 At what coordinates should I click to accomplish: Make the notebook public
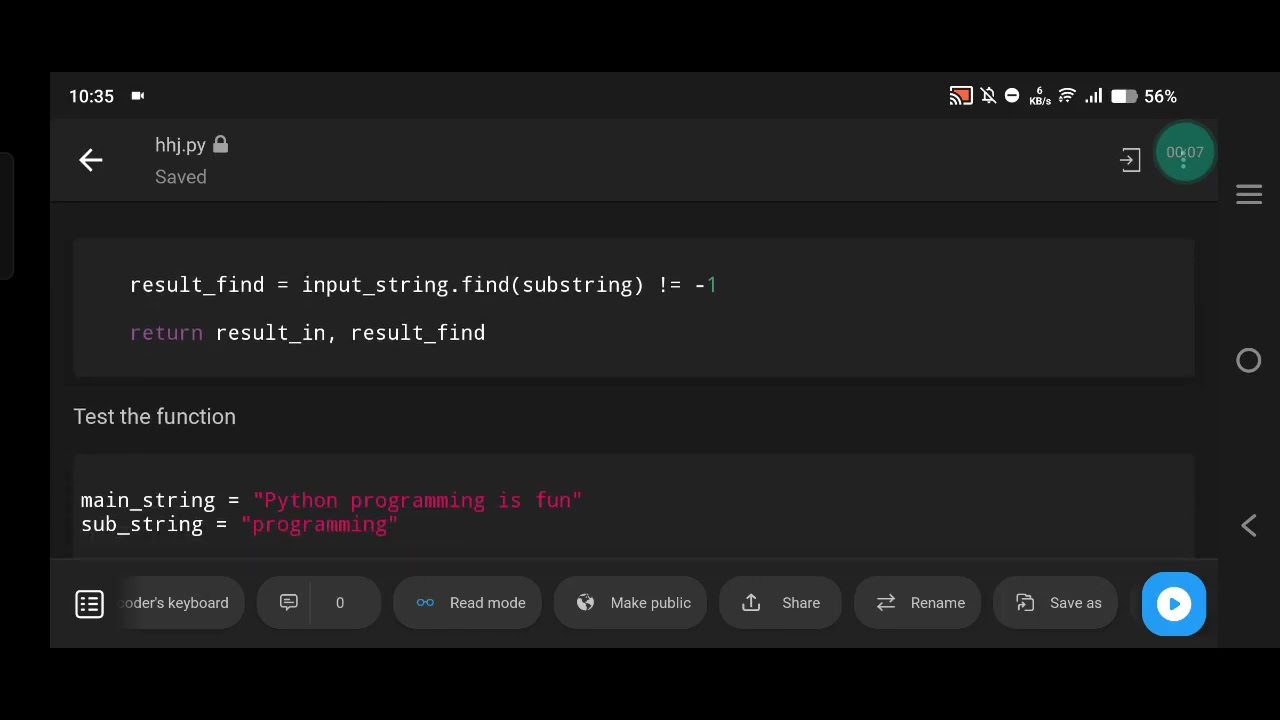[630, 603]
